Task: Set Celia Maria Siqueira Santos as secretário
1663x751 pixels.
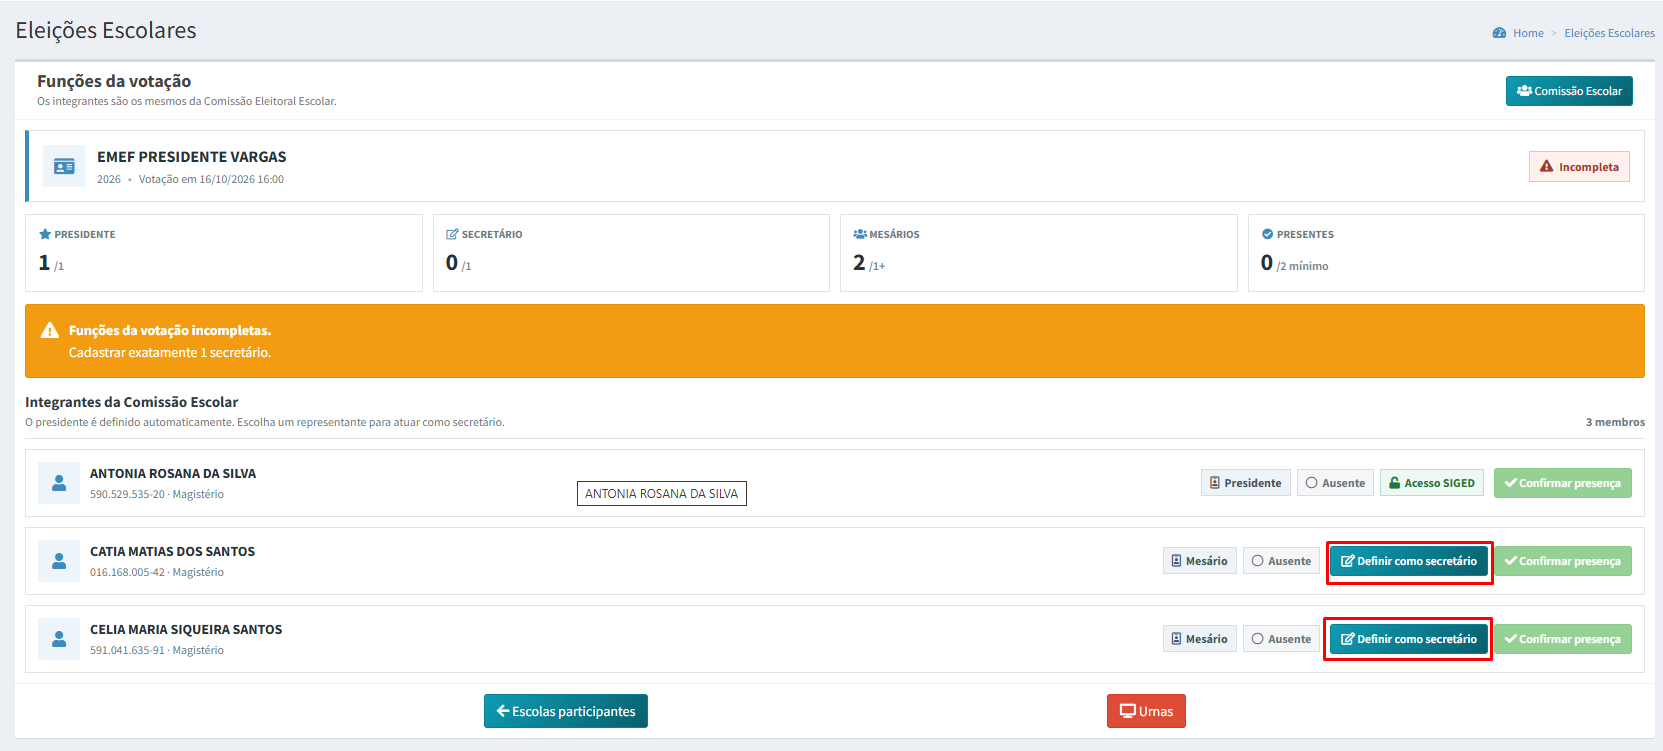Action: [x=1409, y=639]
